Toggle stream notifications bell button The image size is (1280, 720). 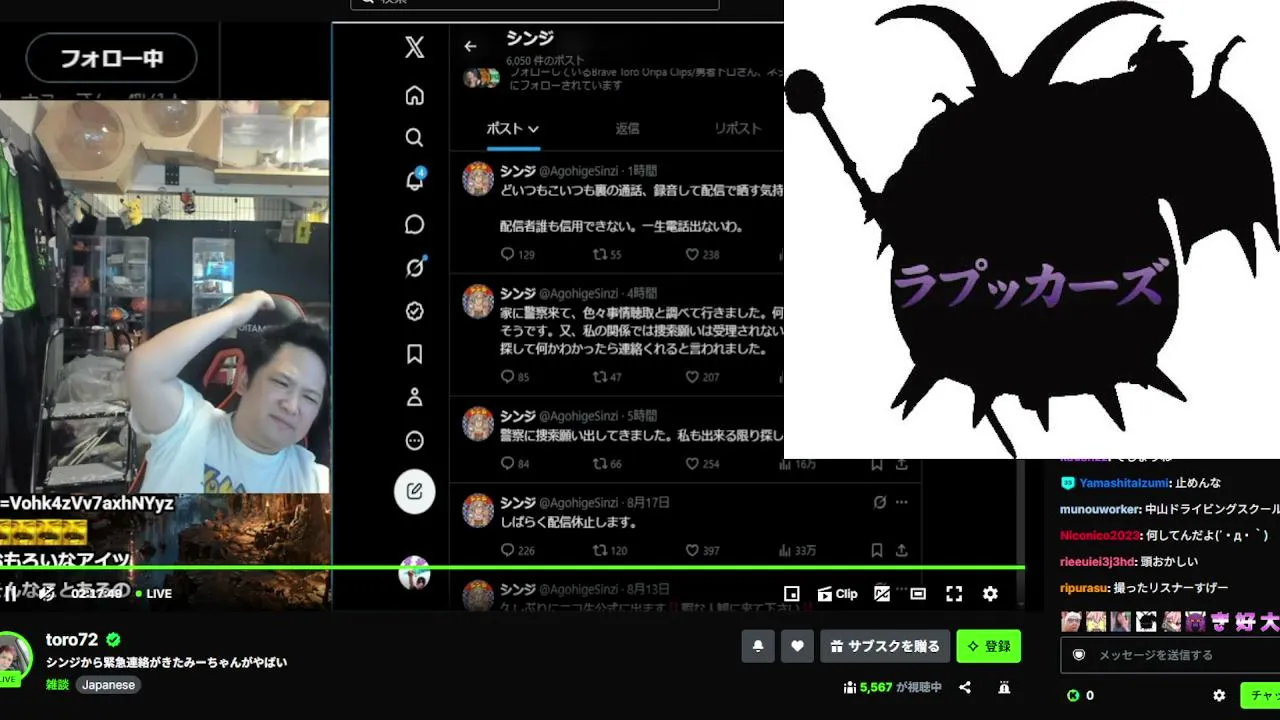[758, 646]
